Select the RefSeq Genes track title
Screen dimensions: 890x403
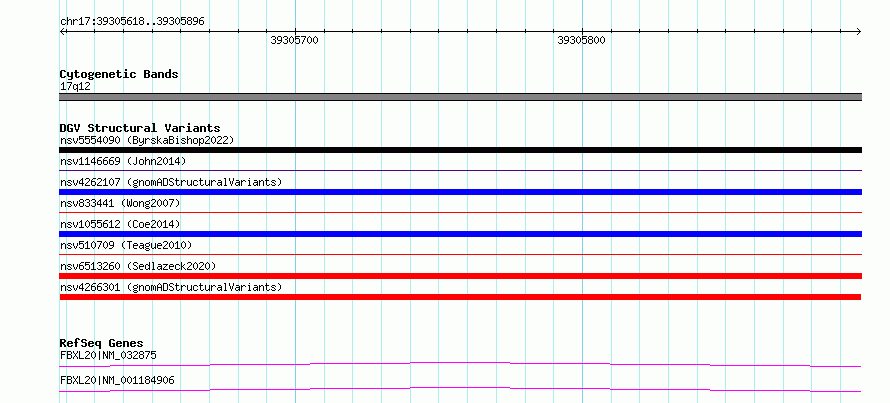pos(101,343)
